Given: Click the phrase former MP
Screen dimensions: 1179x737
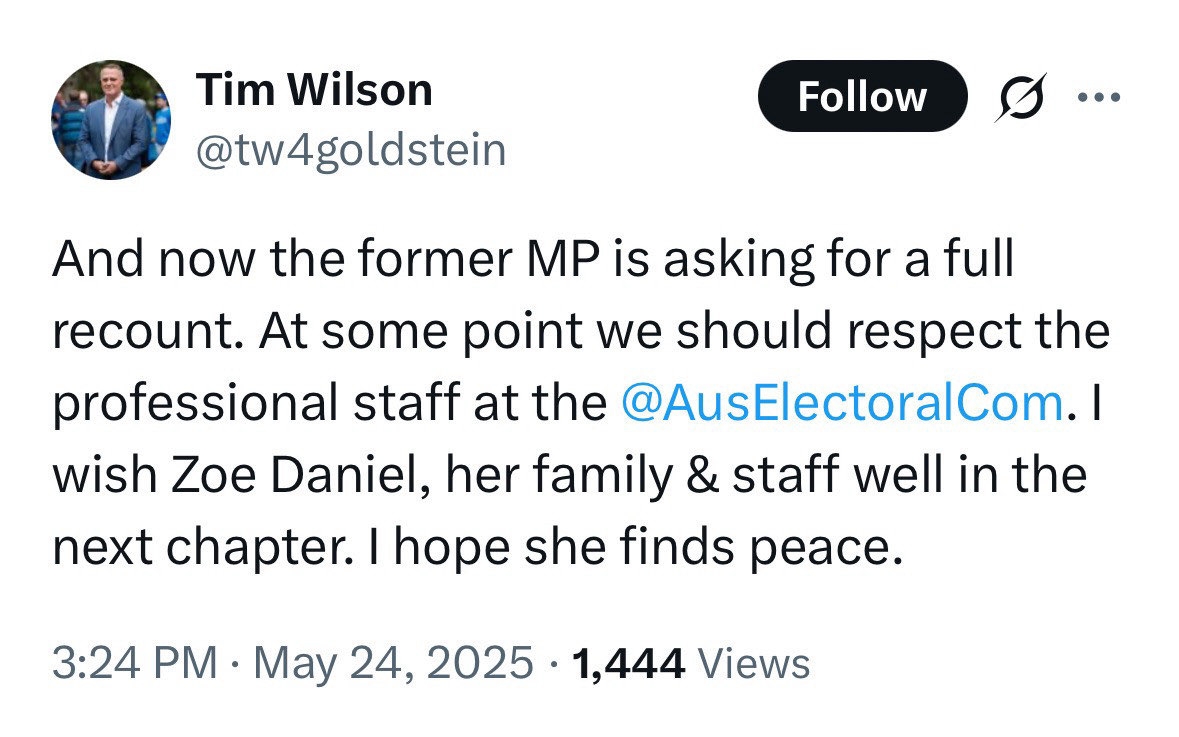Looking at the screenshot, I should tap(472, 260).
